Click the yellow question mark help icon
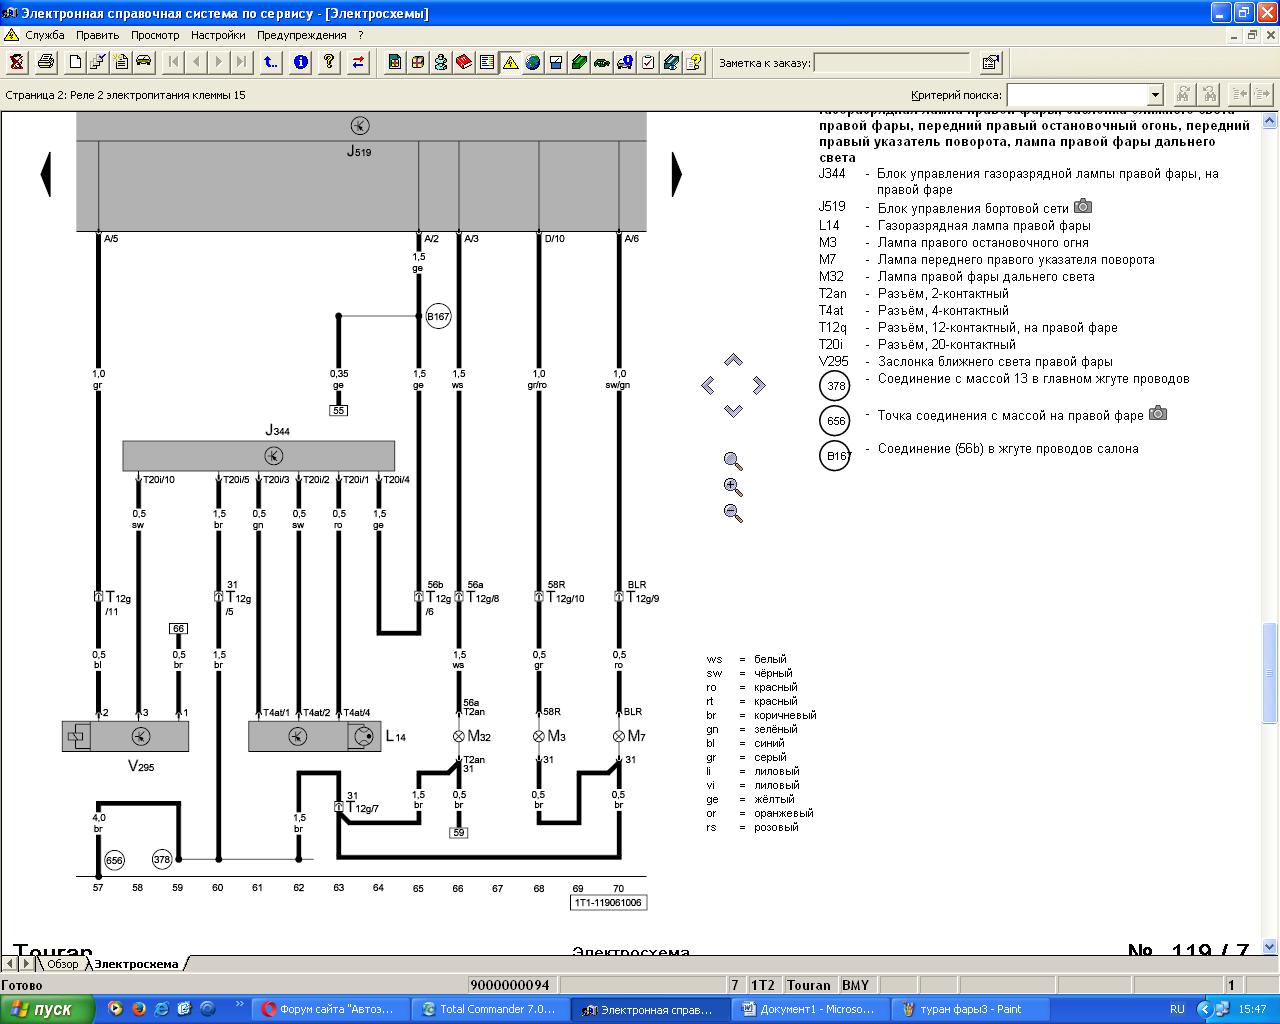 click(329, 62)
